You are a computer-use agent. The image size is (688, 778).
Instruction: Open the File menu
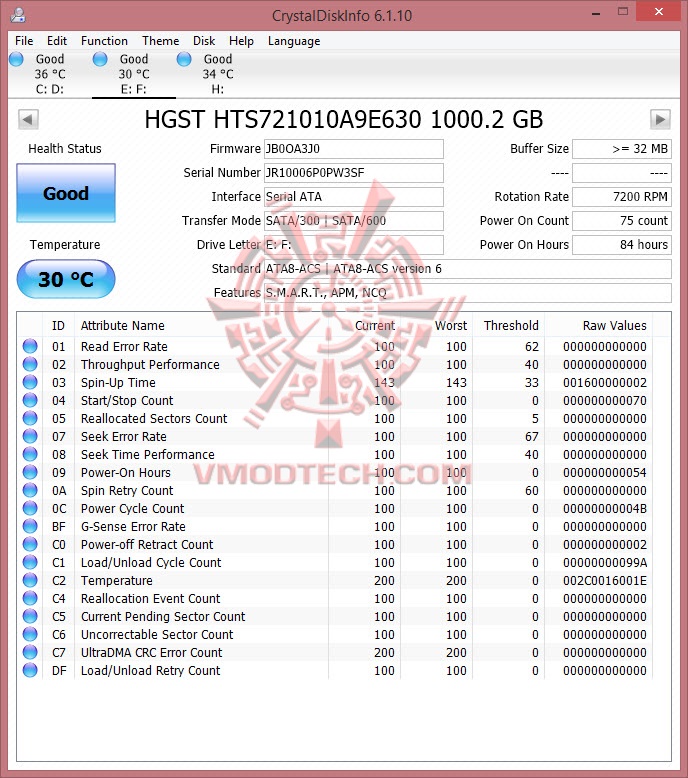[24, 41]
